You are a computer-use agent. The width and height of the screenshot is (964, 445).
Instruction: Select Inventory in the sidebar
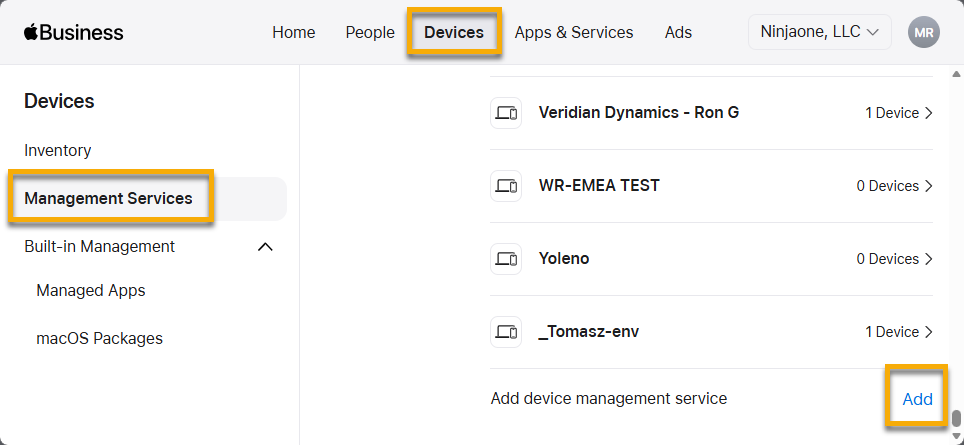click(x=58, y=151)
